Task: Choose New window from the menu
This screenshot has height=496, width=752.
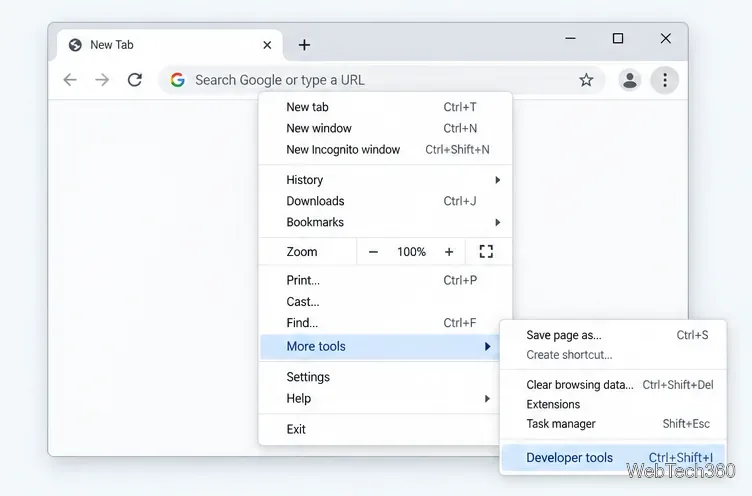Action: [386, 128]
